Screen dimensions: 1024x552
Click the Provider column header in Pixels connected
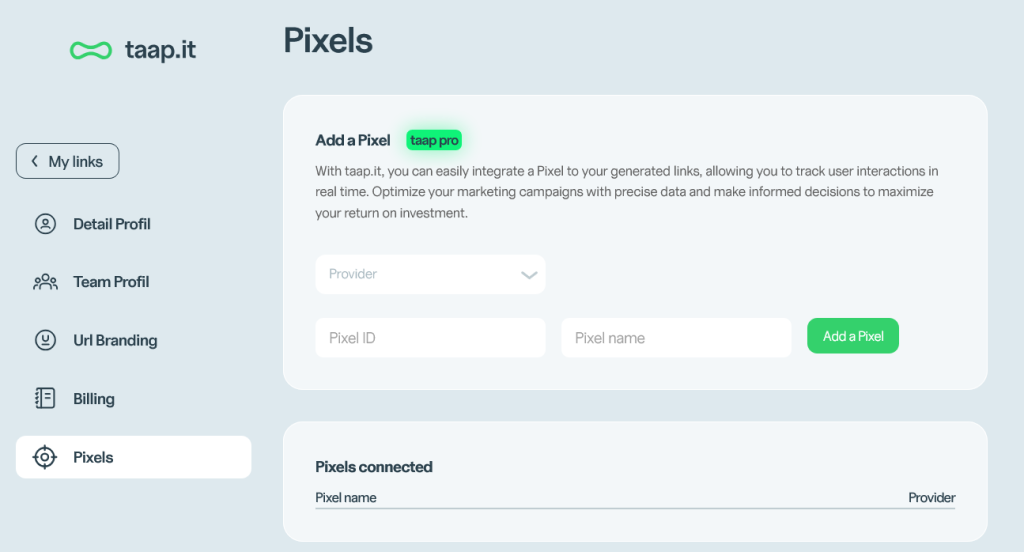pyautogui.click(x=931, y=497)
